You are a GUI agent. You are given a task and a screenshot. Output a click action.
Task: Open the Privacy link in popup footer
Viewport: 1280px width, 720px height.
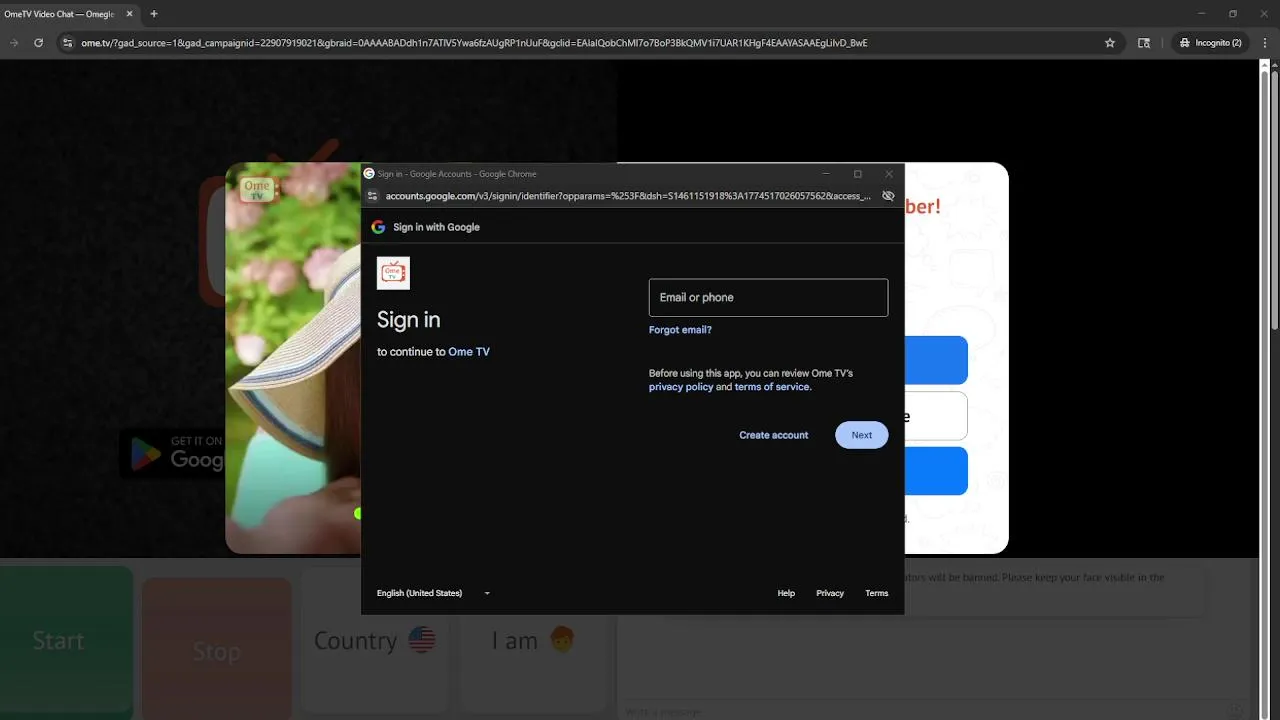(830, 593)
